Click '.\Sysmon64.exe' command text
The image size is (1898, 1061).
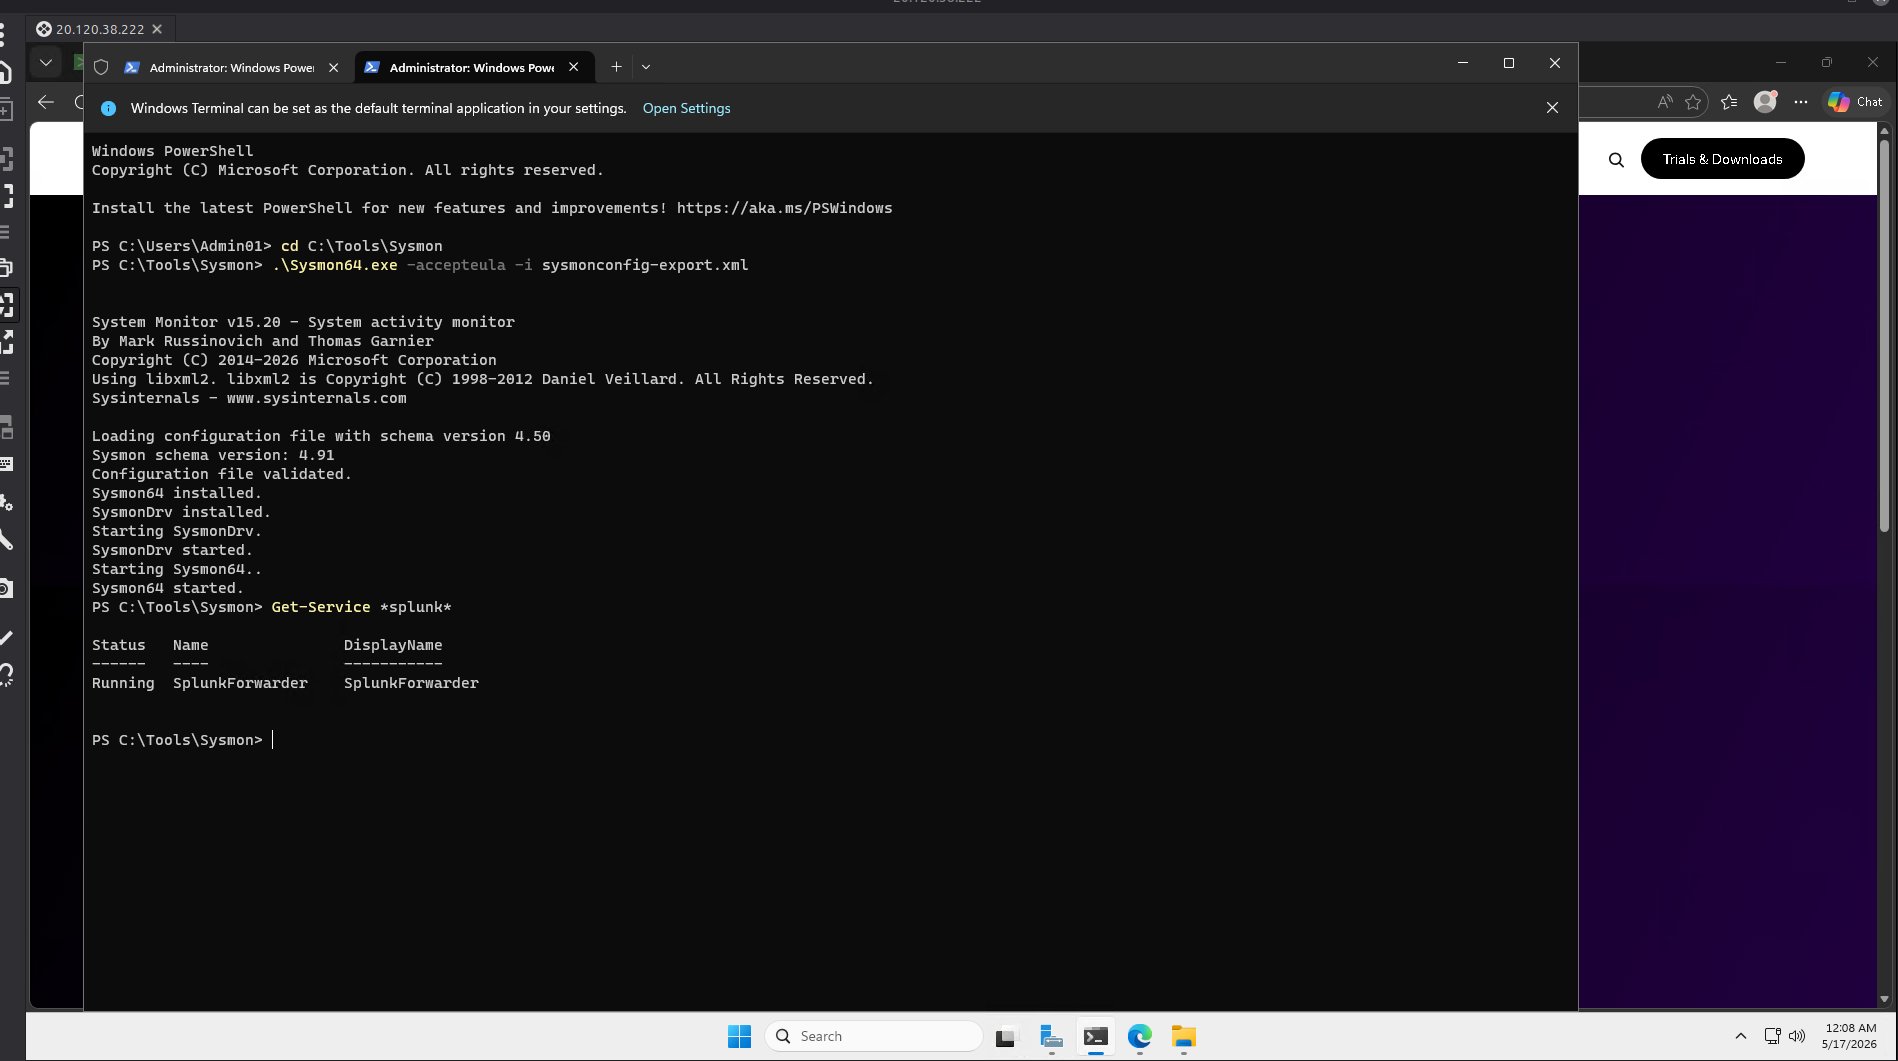click(334, 265)
